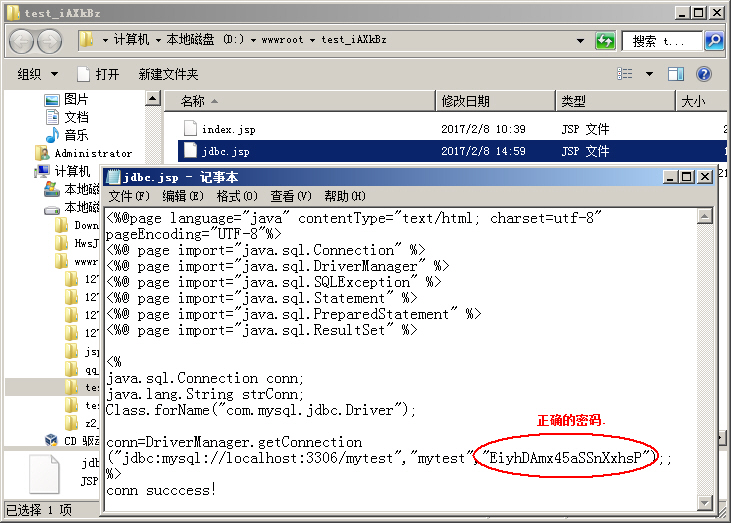The height and width of the screenshot is (523, 731).
Task: Click the Music library icon (音乐)
Action: (x=52, y=135)
